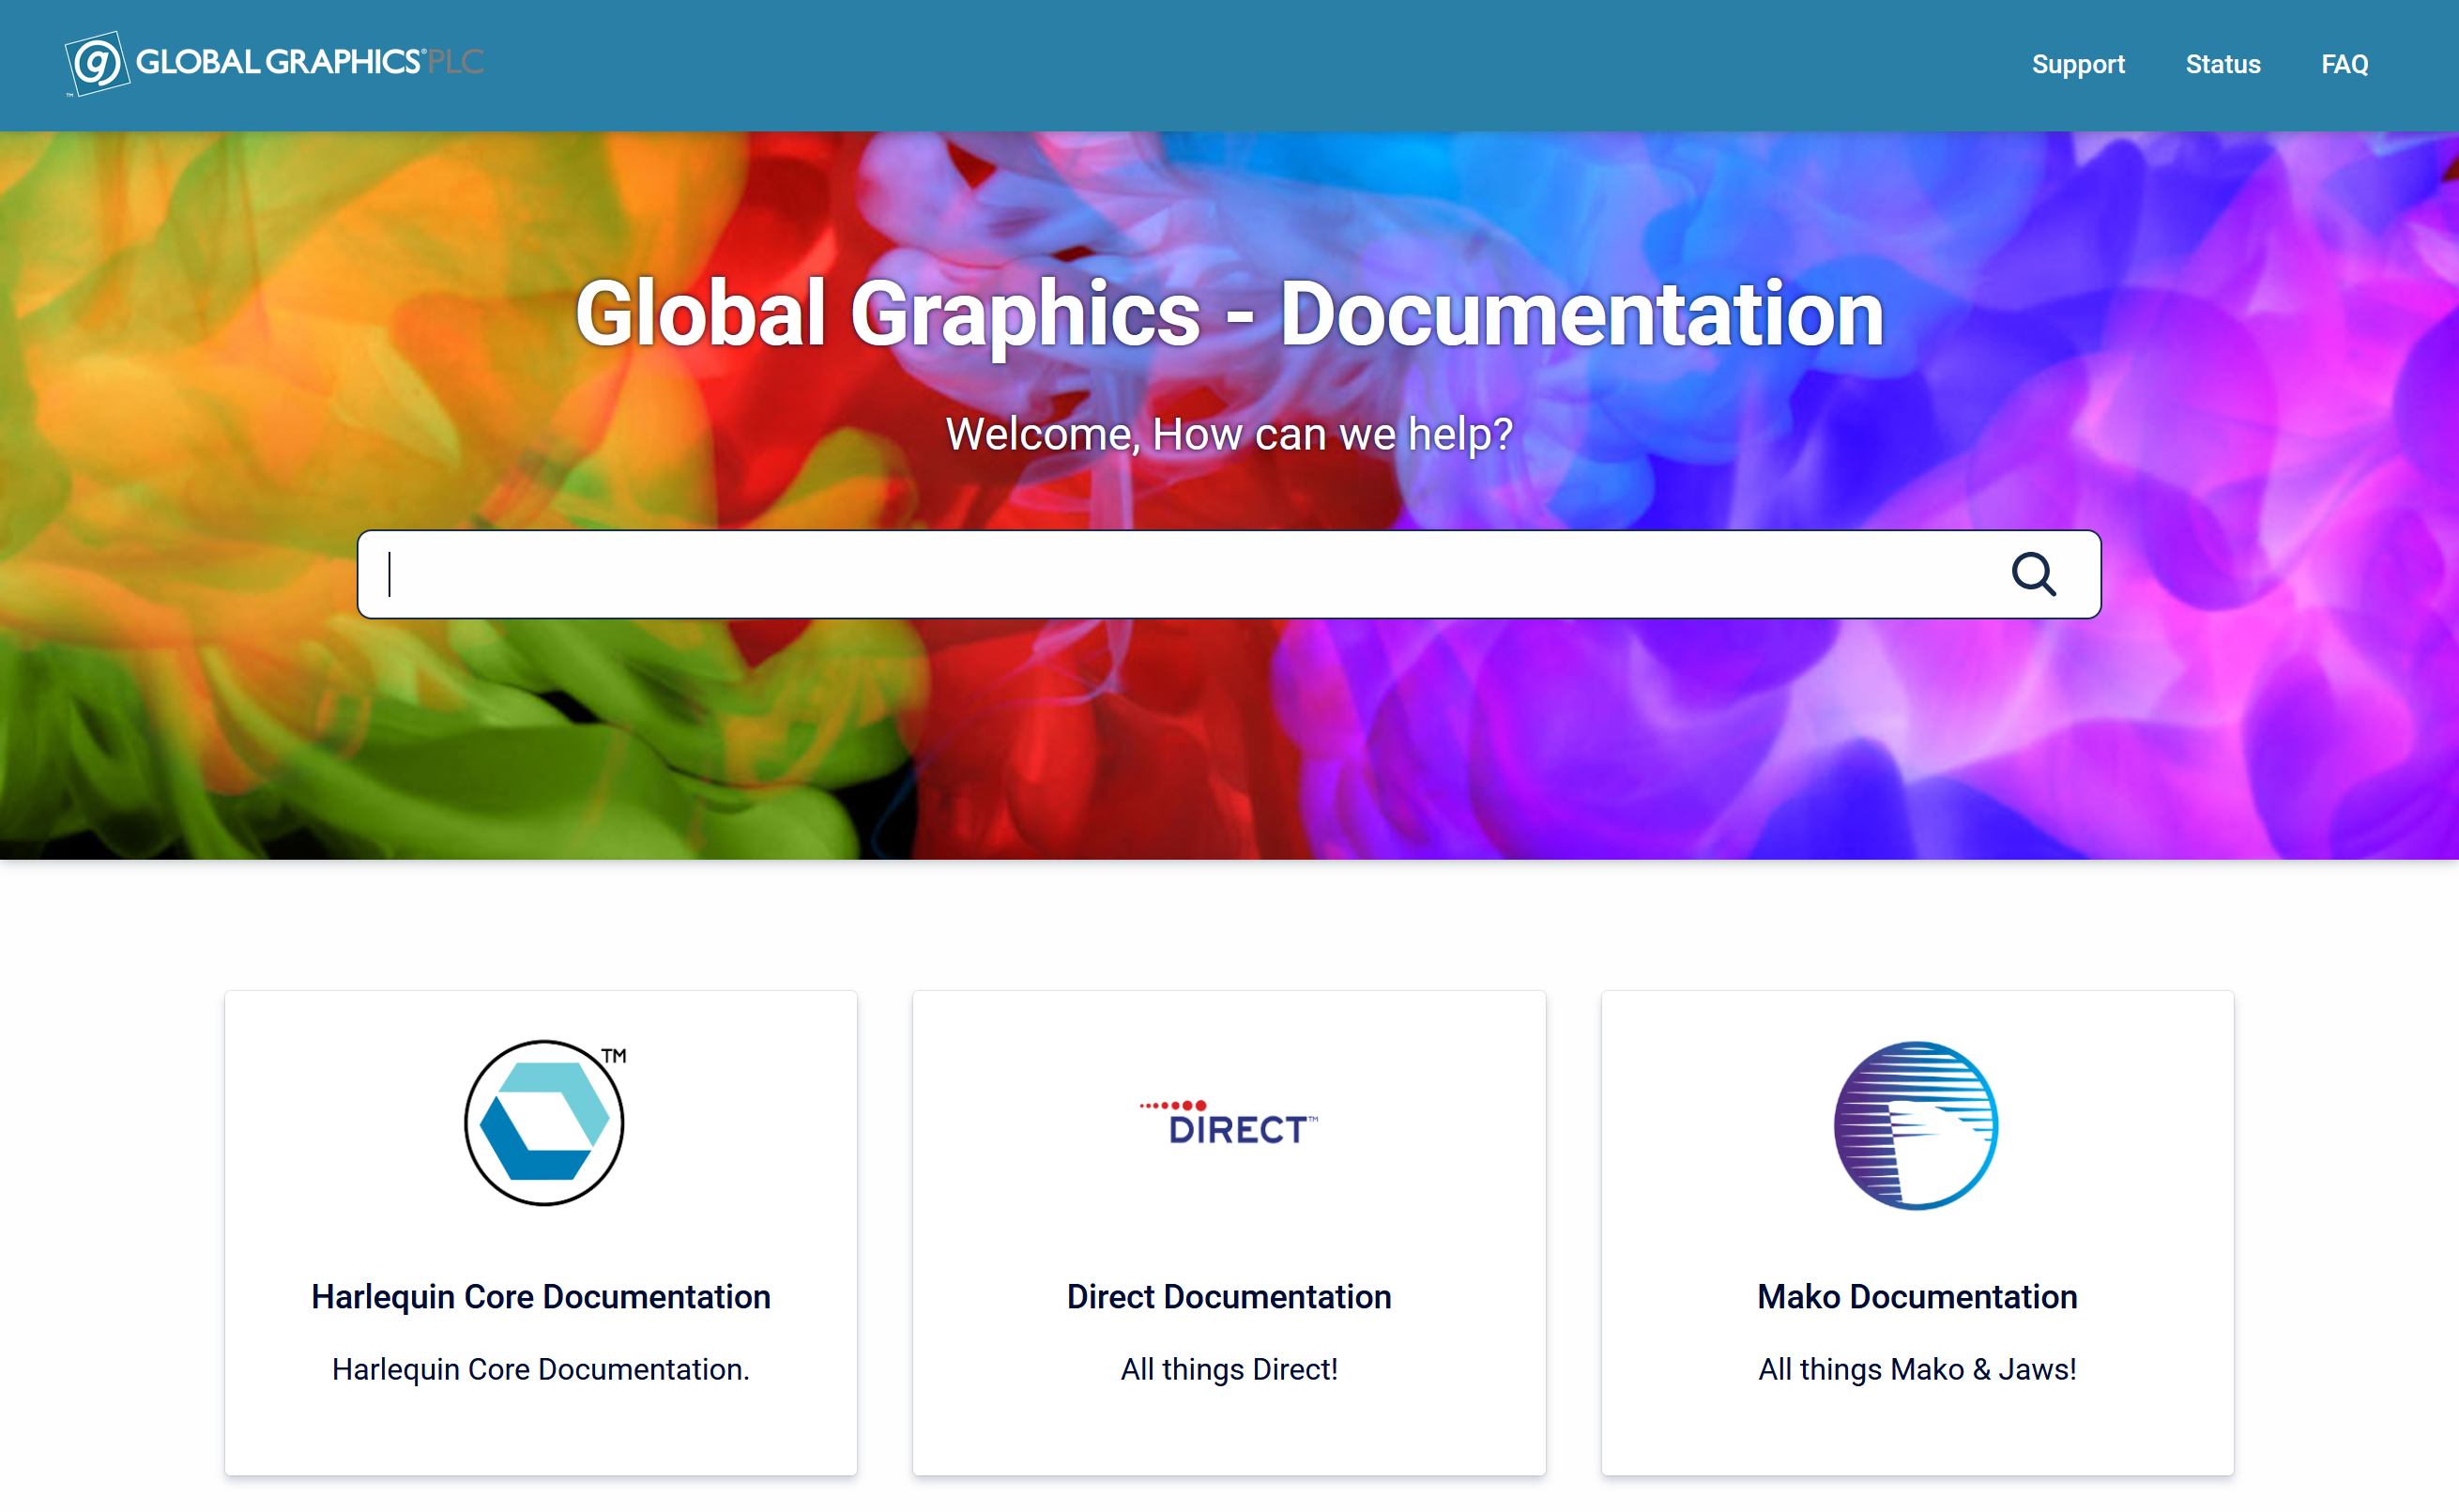The height and width of the screenshot is (1512, 2459).
Task: Click 'Harlequin Core Documentation.' description text
Action: coord(541,1369)
